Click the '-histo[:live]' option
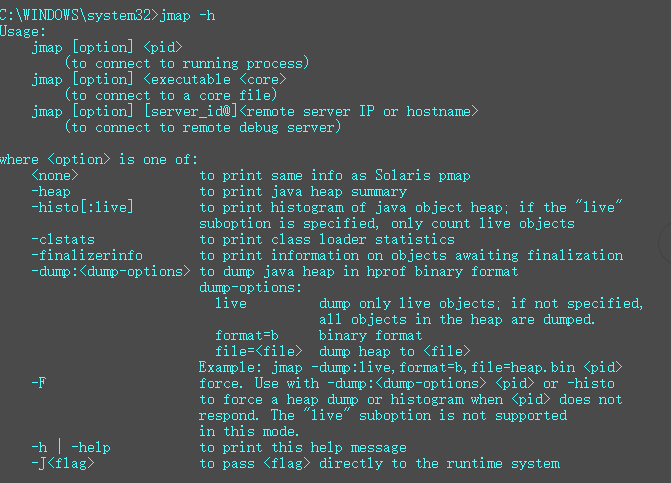The image size is (671, 483). point(83,207)
